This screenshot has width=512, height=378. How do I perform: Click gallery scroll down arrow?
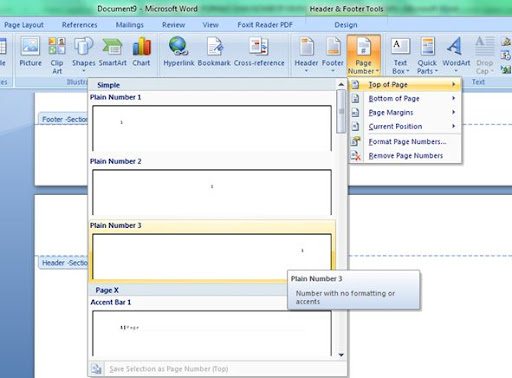(341, 355)
